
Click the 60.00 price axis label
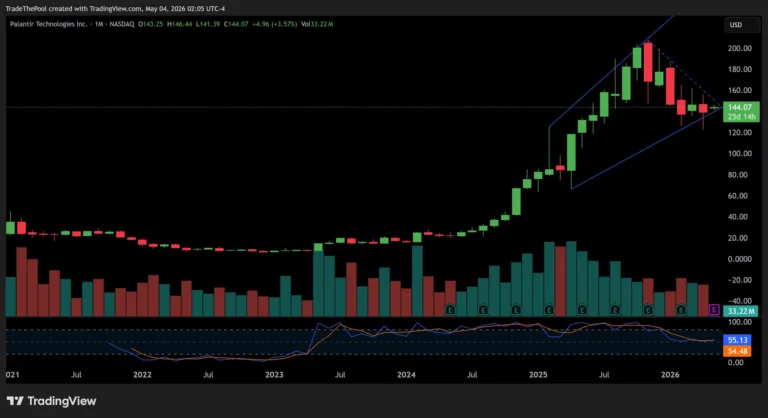(738, 196)
